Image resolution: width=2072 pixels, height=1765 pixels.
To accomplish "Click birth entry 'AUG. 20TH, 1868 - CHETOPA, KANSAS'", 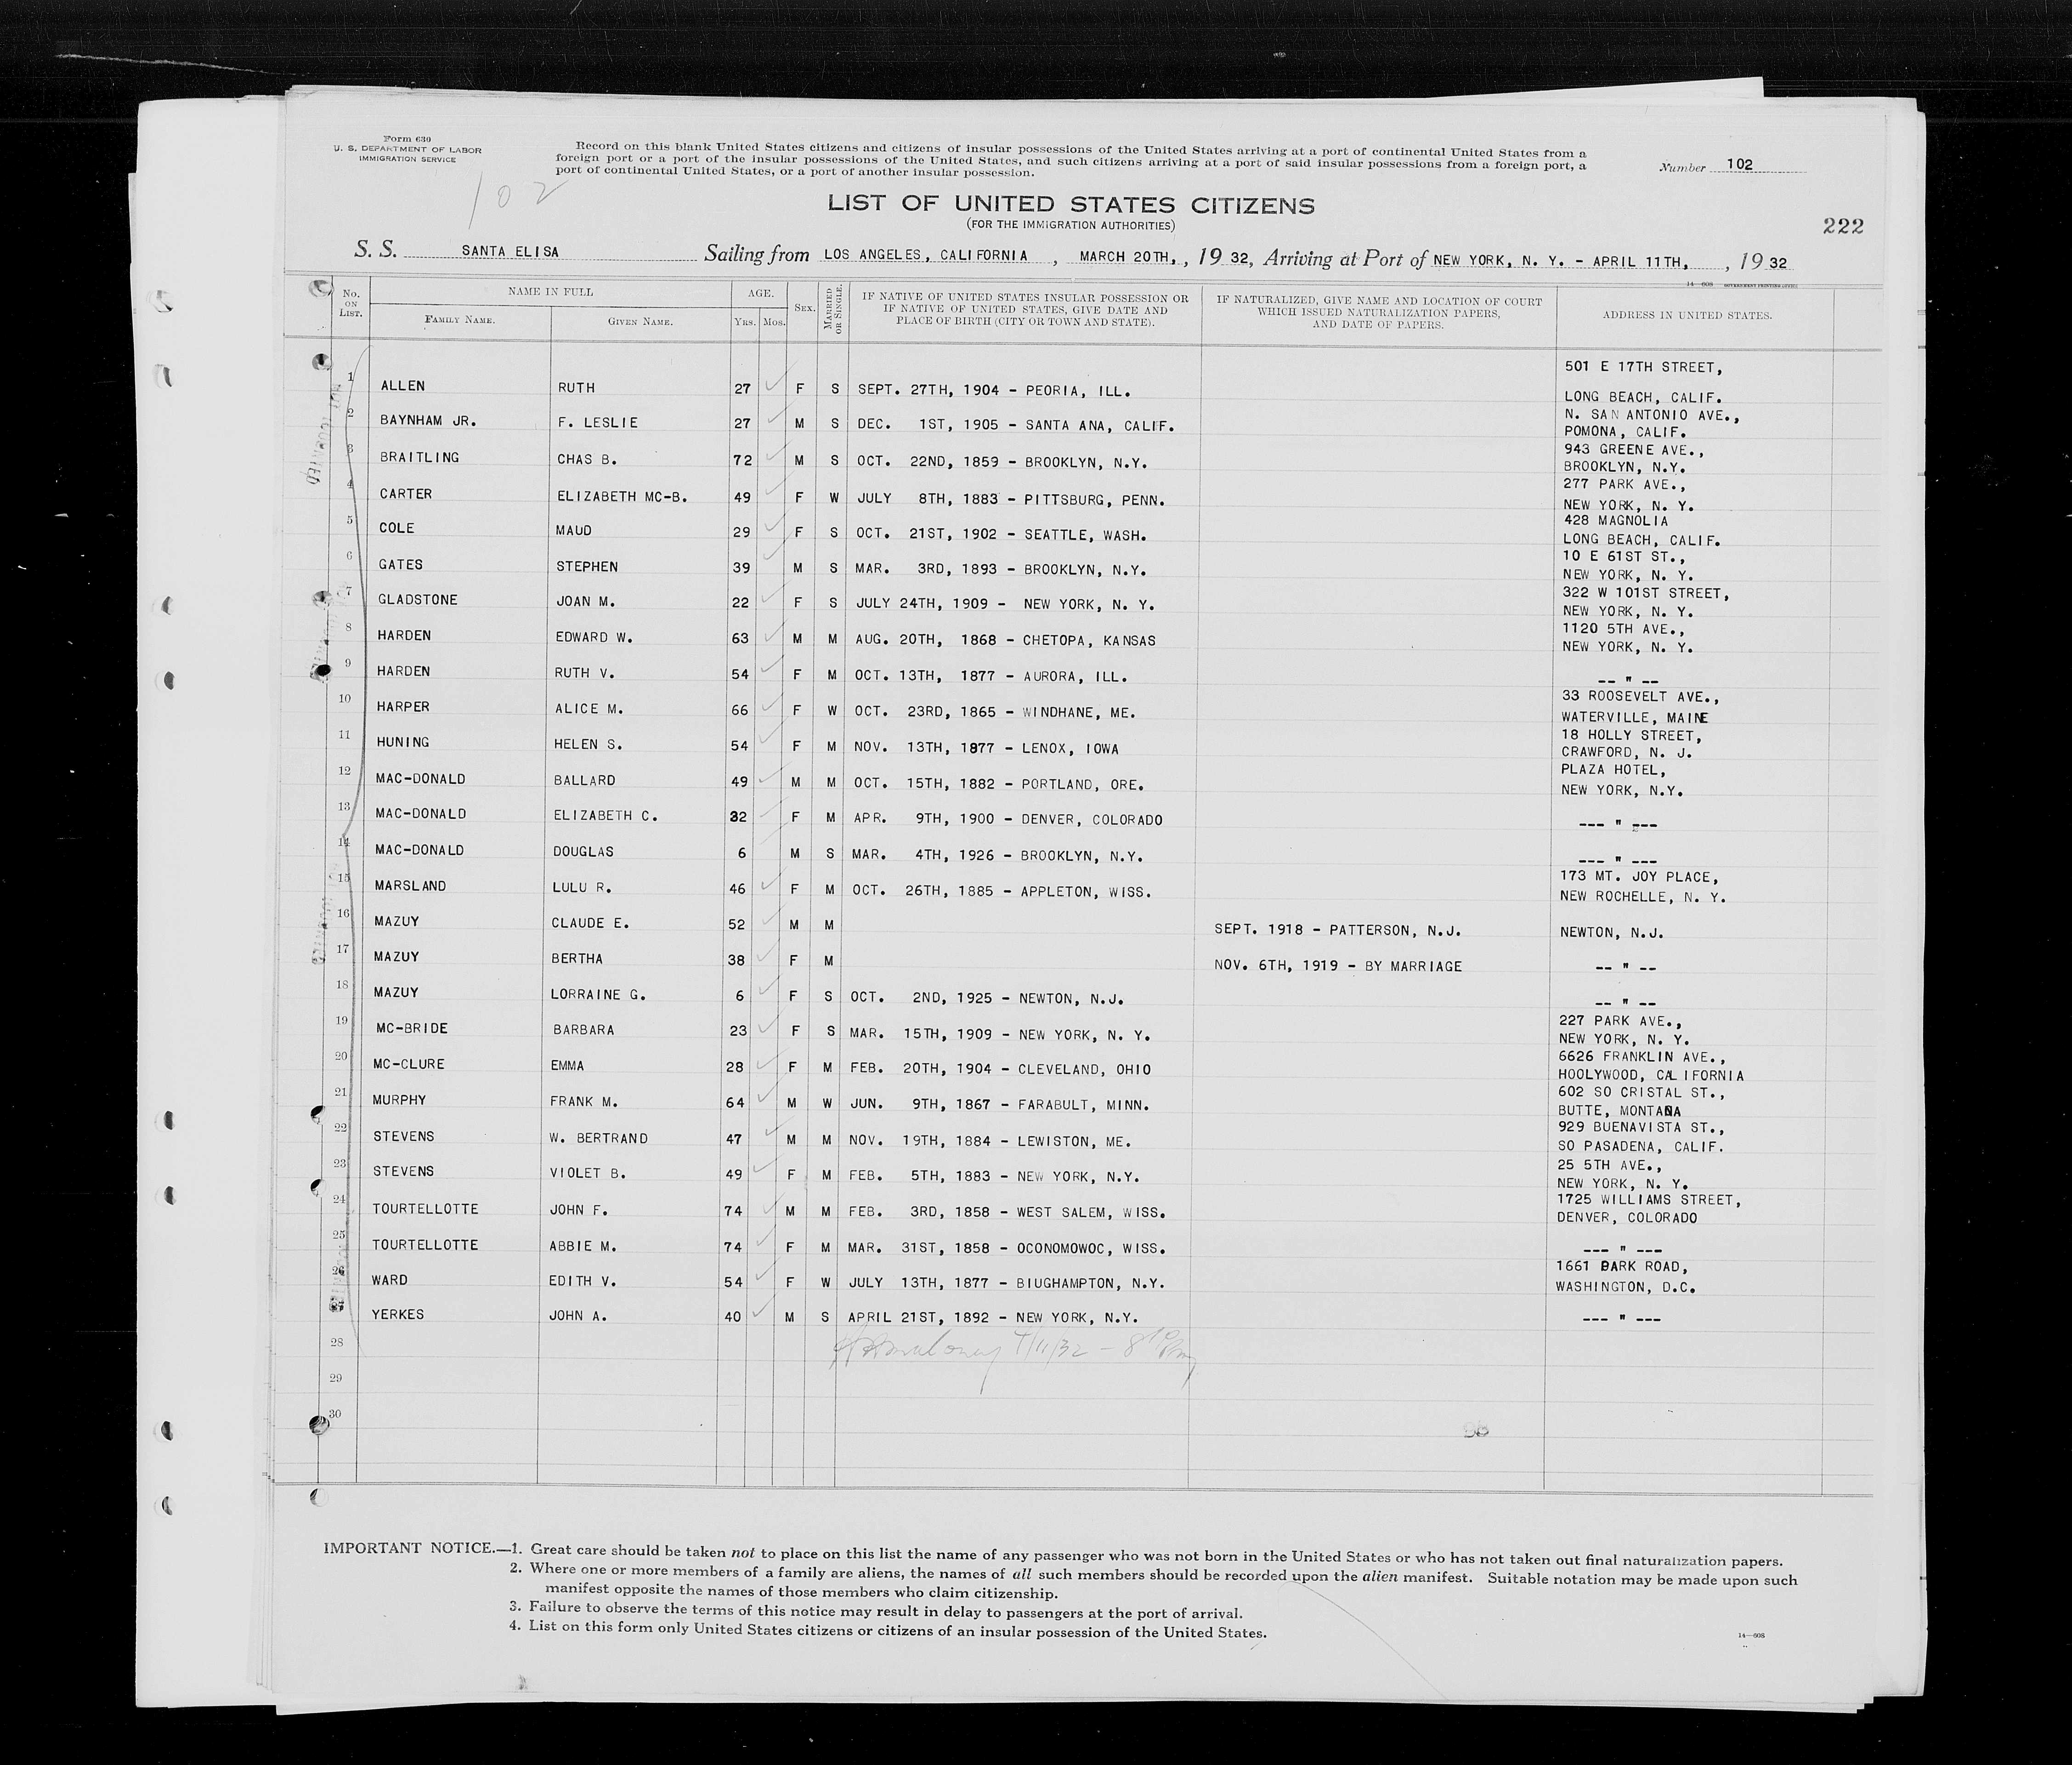I will [1005, 640].
